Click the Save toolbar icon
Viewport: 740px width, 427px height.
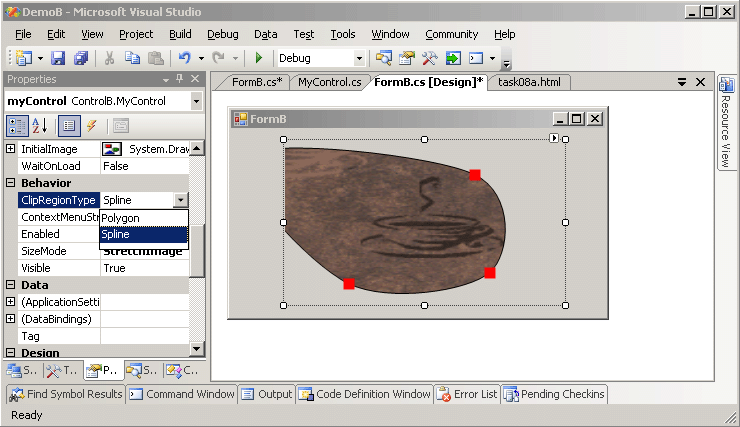click(58, 58)
